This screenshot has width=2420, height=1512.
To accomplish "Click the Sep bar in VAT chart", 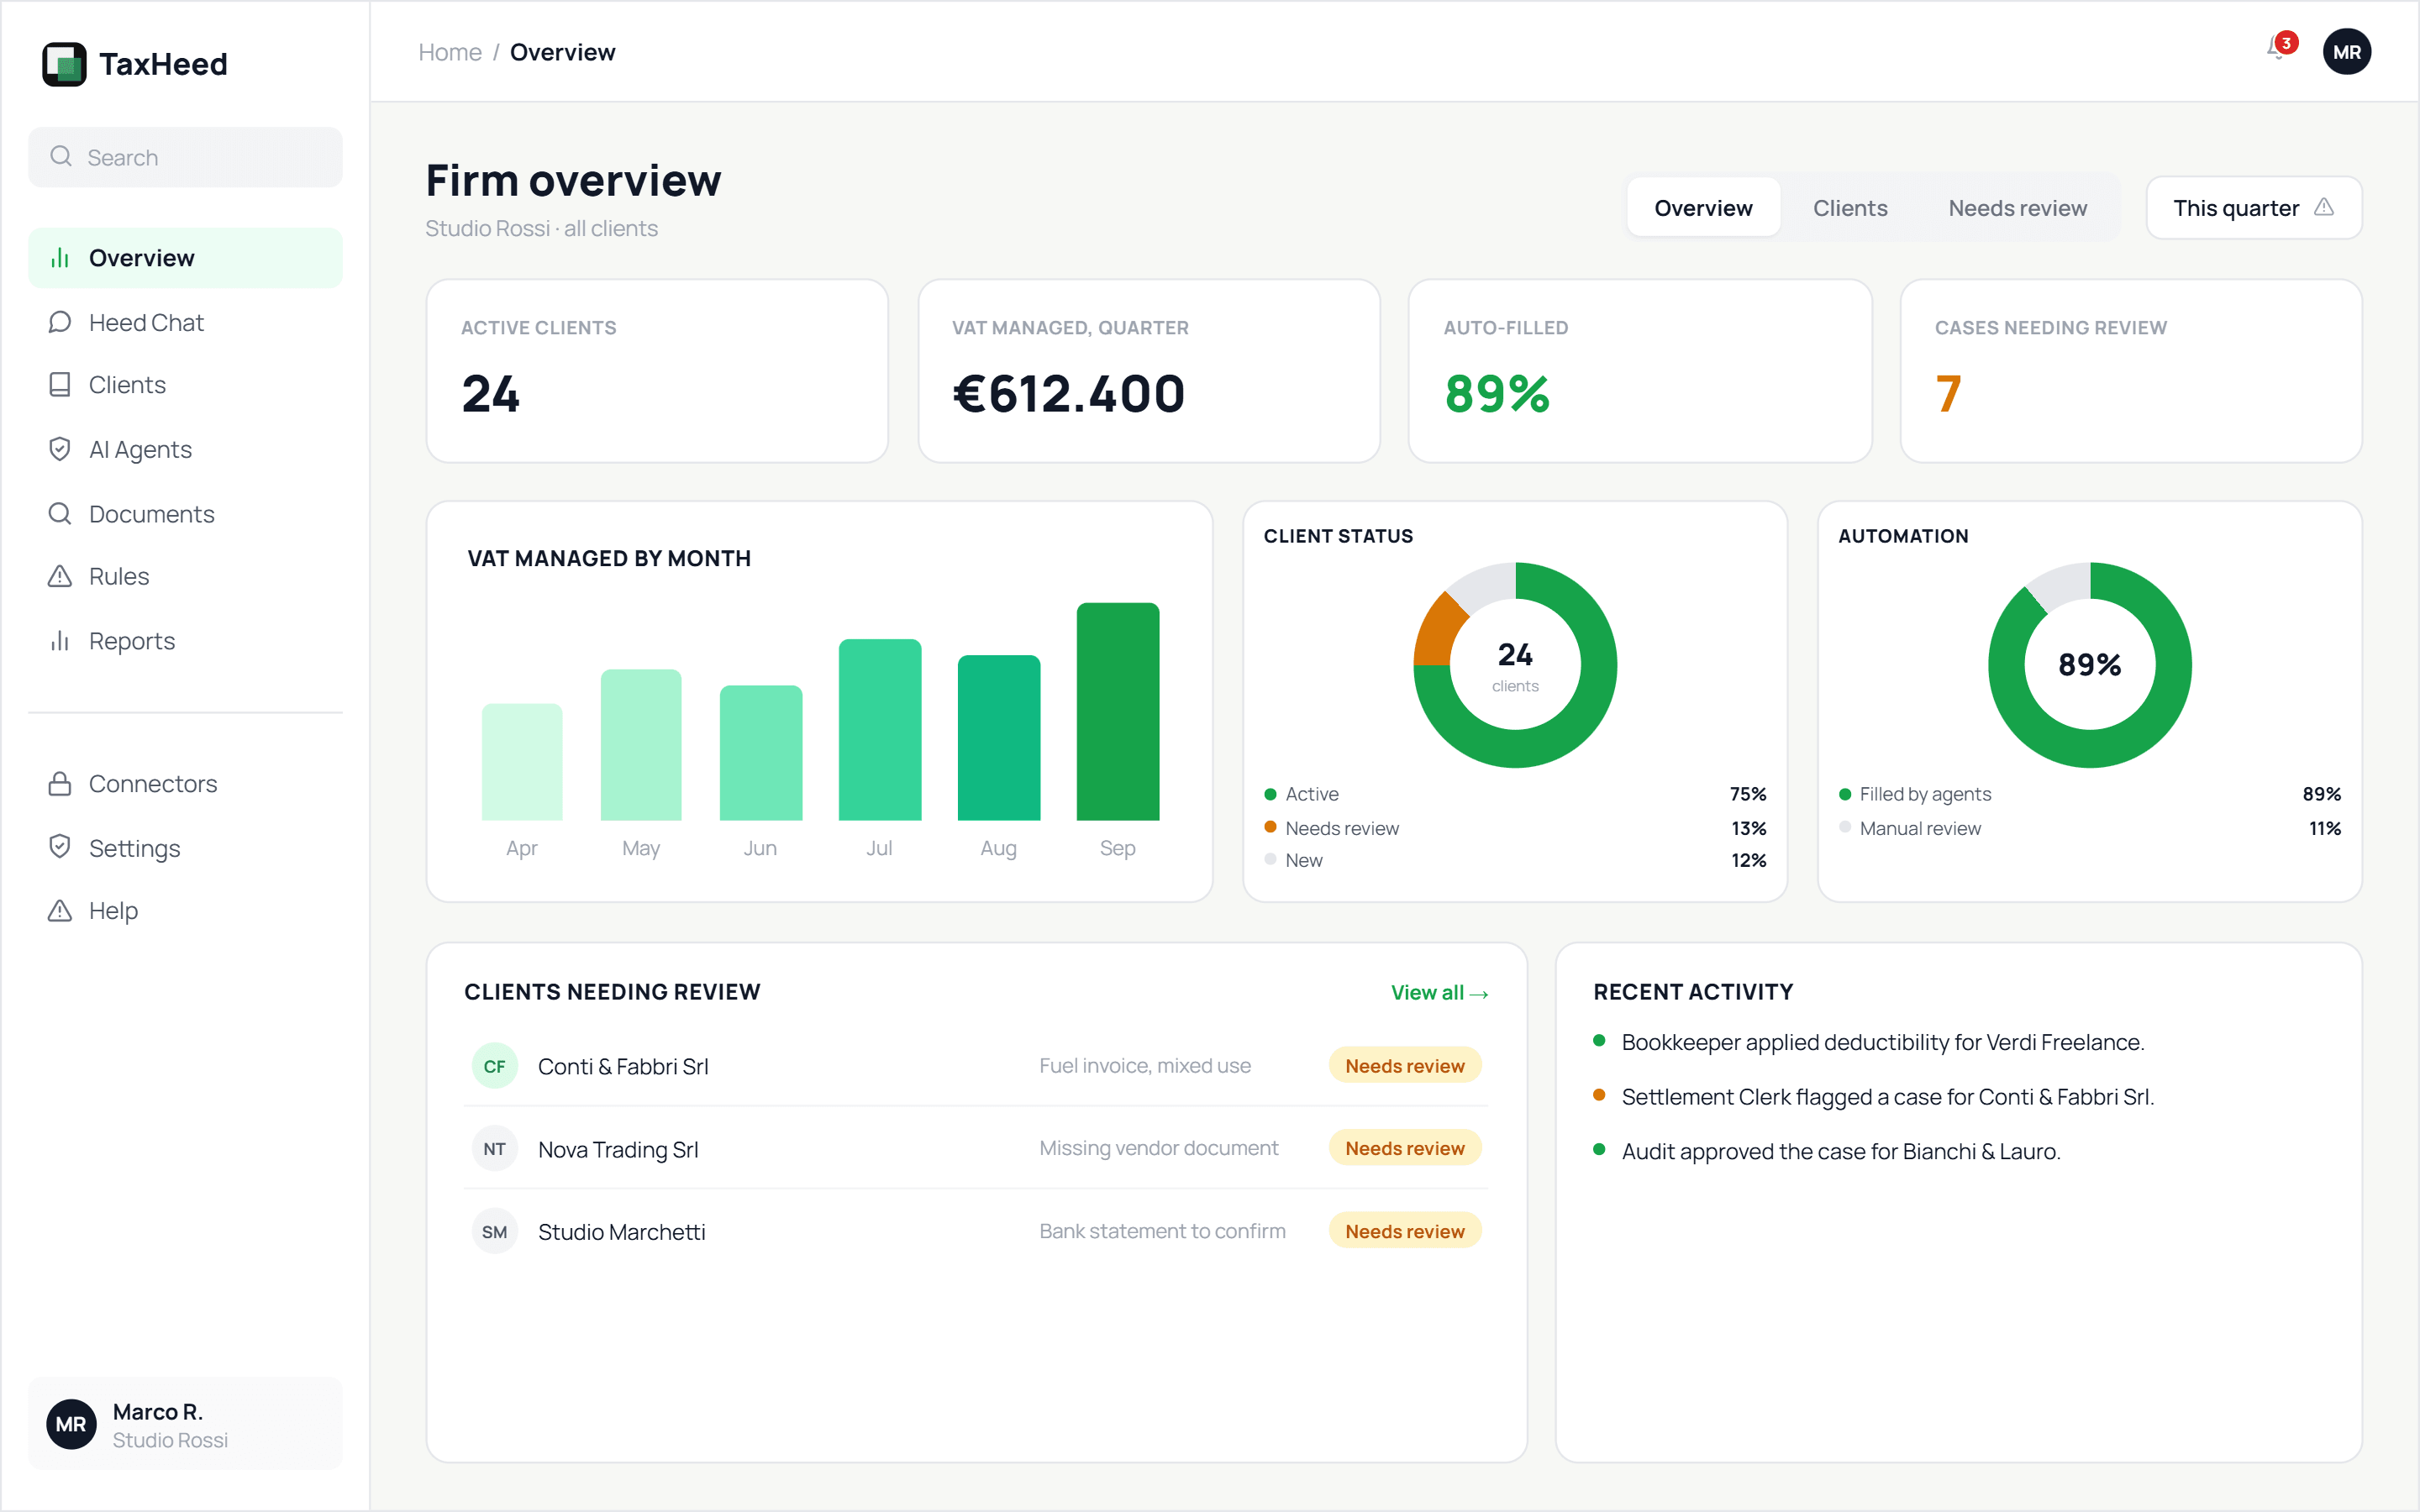I will [x=1117, y=711].
